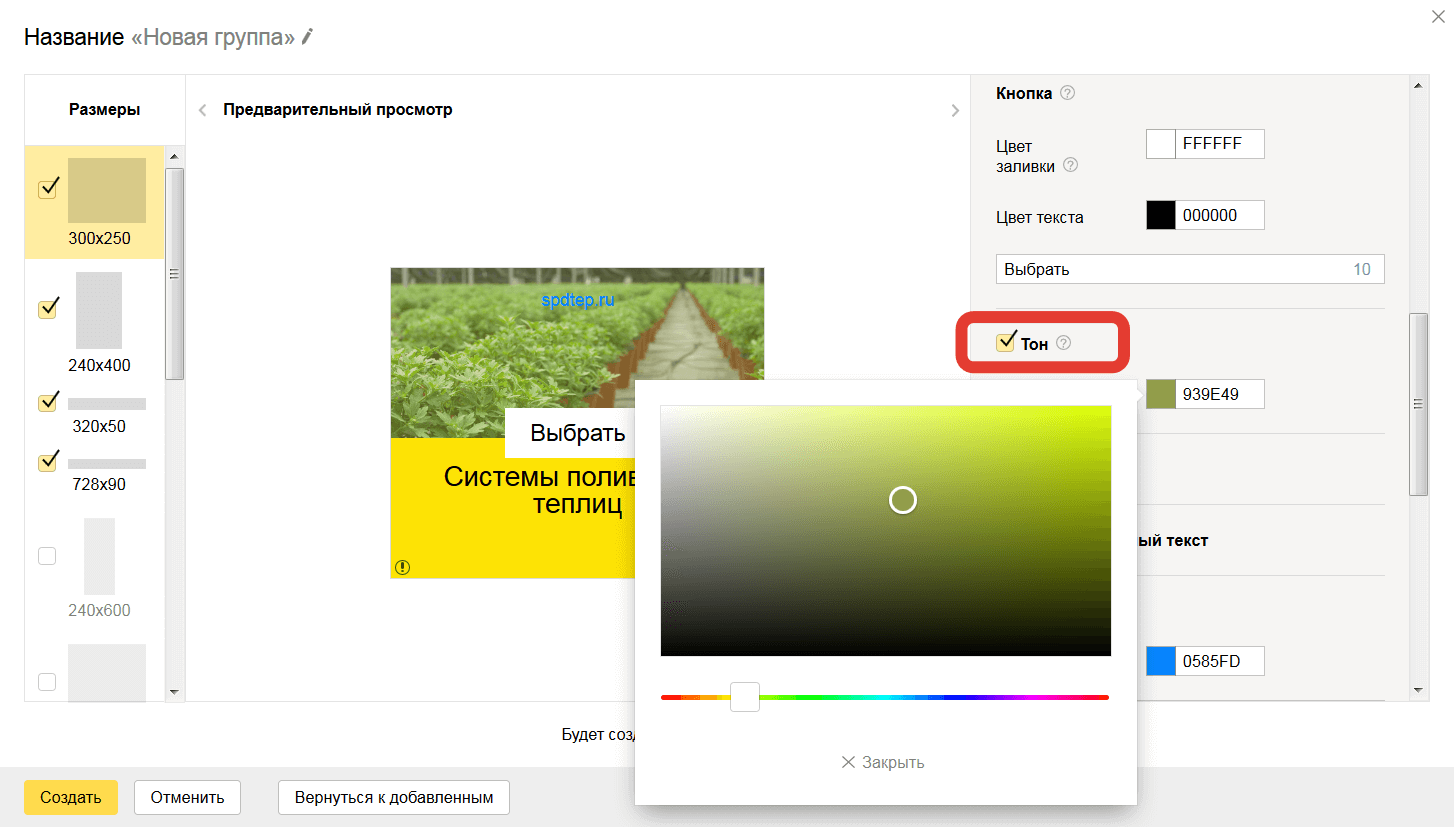Go to next preview with right arrow
Screen dimensions: 1454x827
click(955, 111)
